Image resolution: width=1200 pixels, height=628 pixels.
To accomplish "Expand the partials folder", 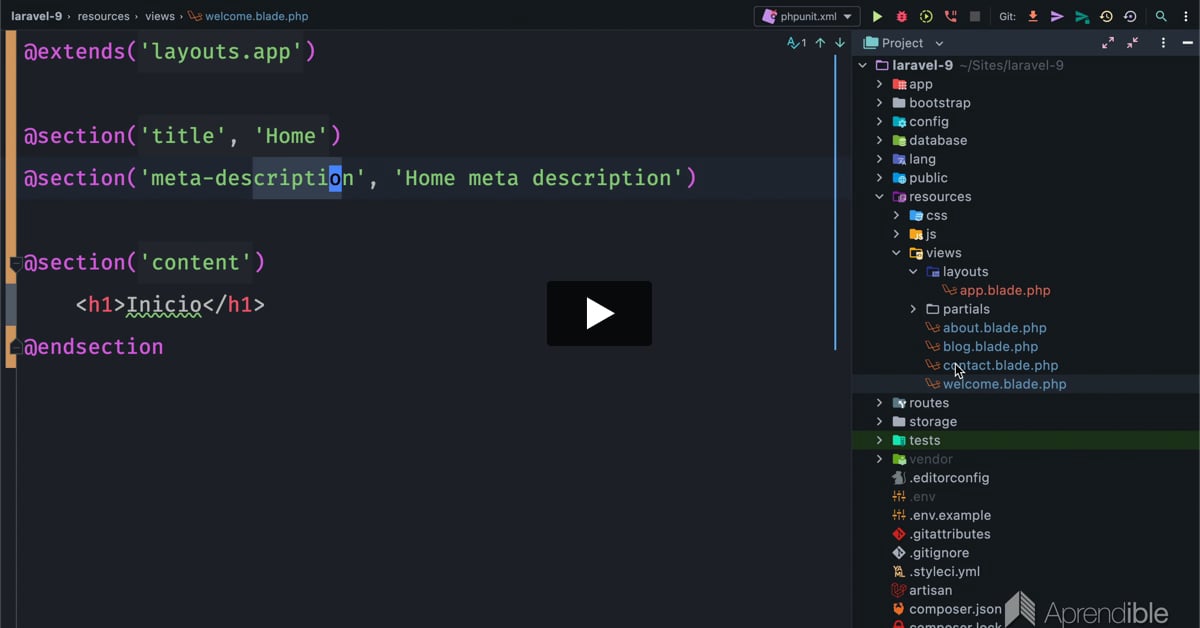I will coord(914,309).
